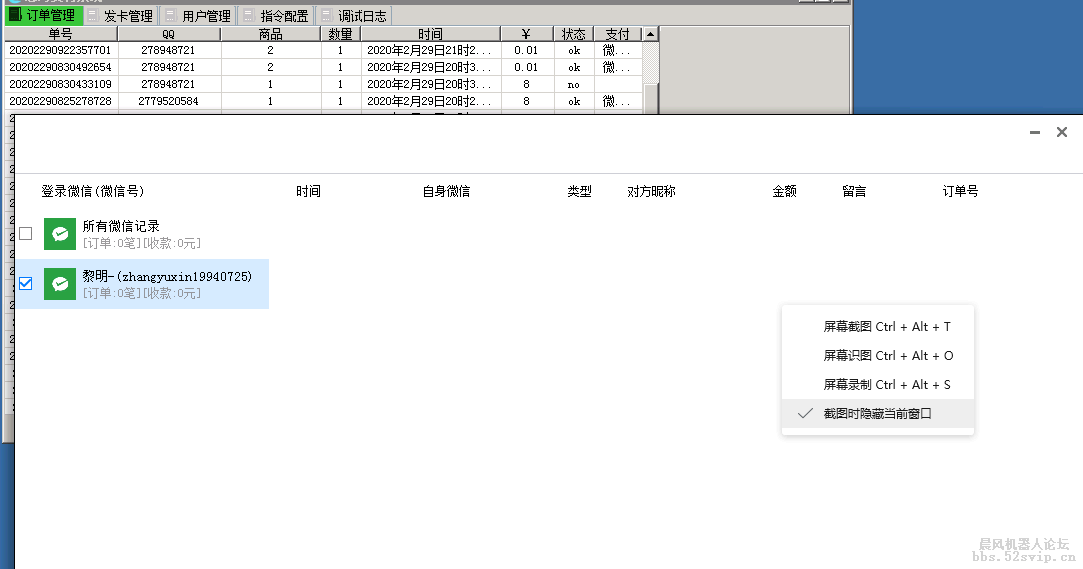Viewport: 1083px width, 569px height.
Task: Select 黎明-(zhangyuxin19940725) list entry
Action: (x=142, y=284)
